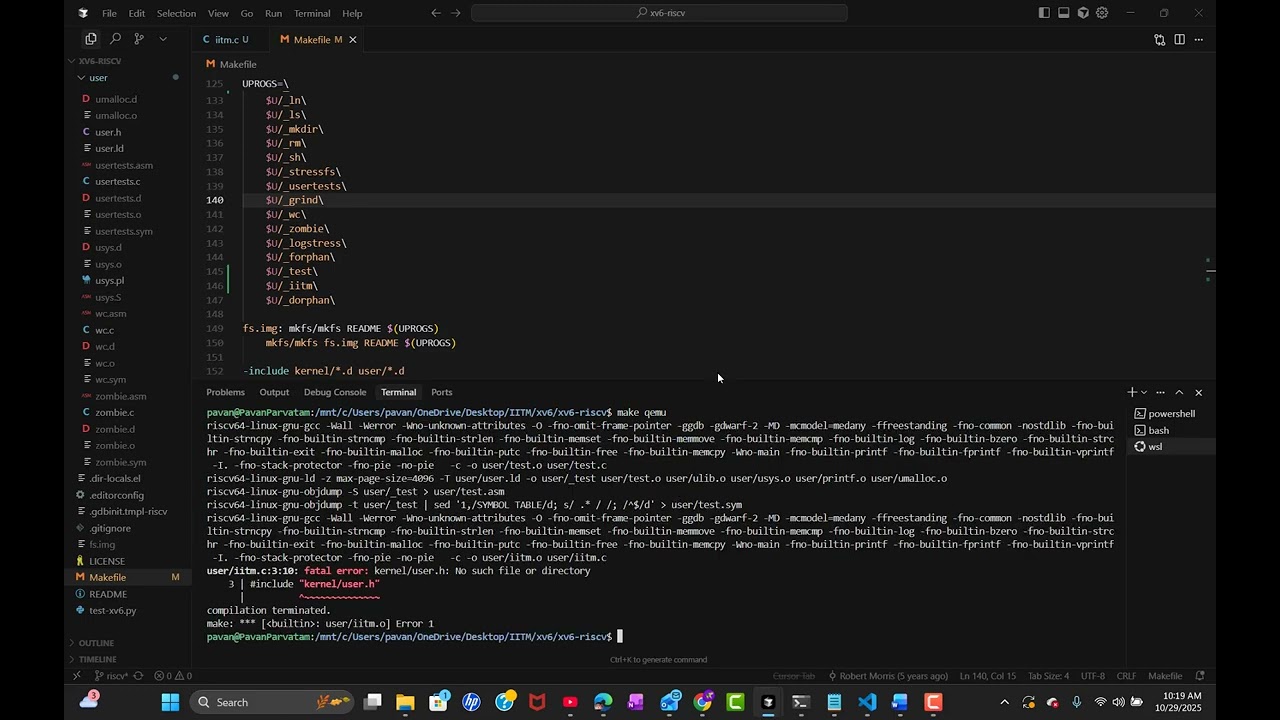Open terminal panel more actions ellipsis
This screenshot has width=1280, height=720.
point(1160,392)
